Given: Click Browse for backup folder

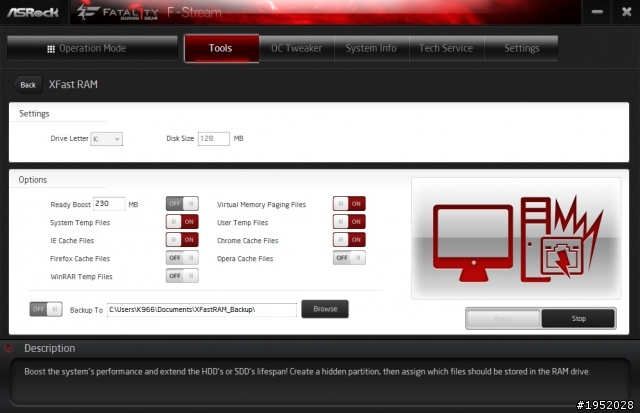Looking at the screenshot, I should click(325, 309).
